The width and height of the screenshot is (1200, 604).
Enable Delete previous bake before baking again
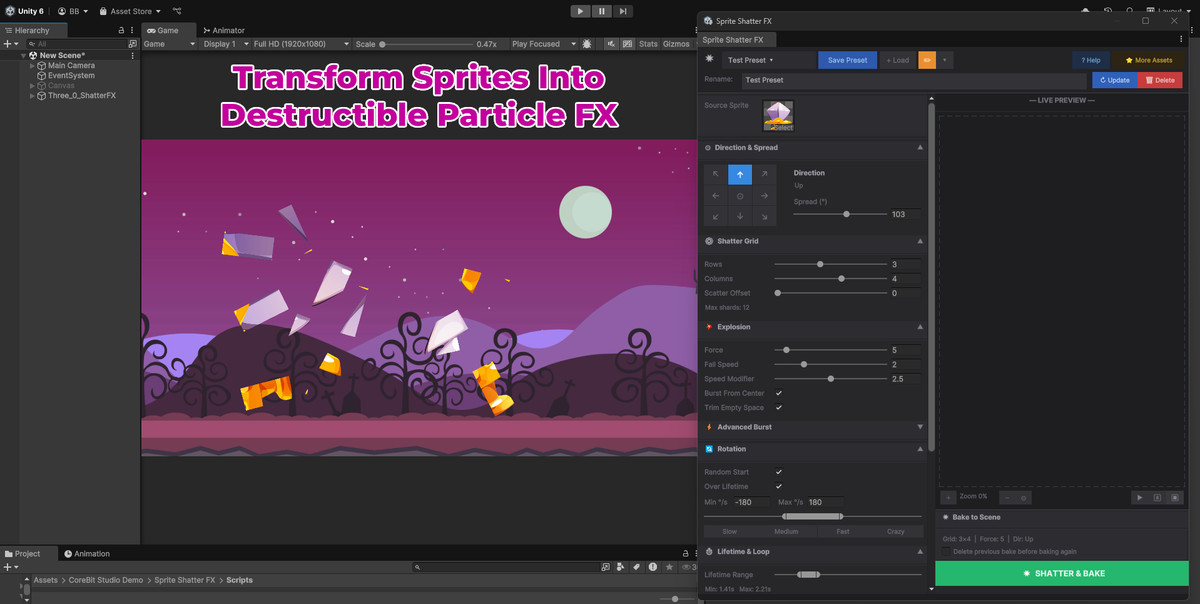(x=947, y=551)
